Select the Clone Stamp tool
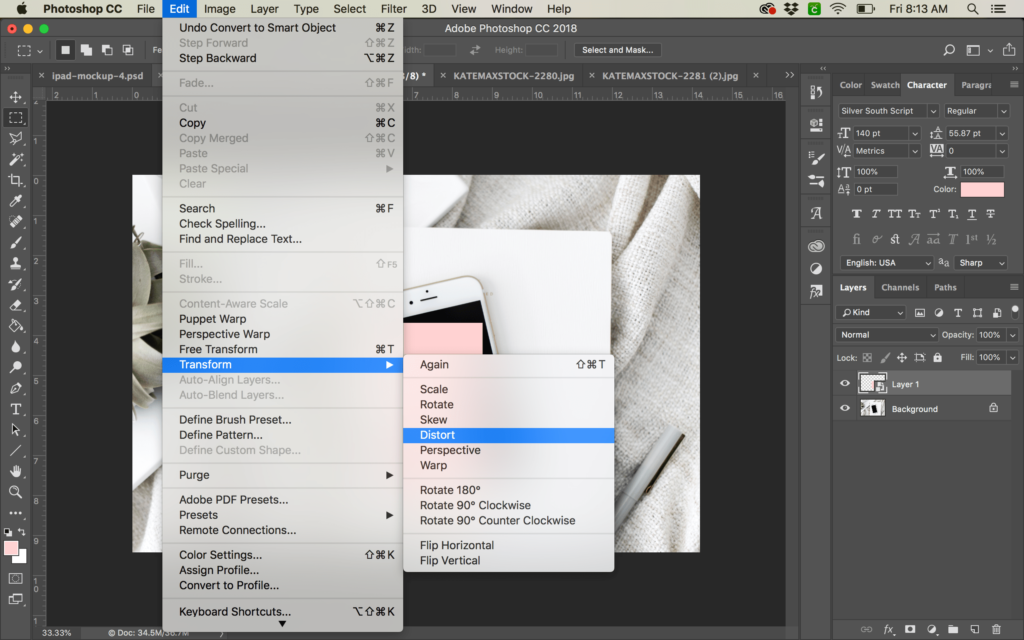The width and height of the screenshot is (1024, 640). [x=16, y=264]
